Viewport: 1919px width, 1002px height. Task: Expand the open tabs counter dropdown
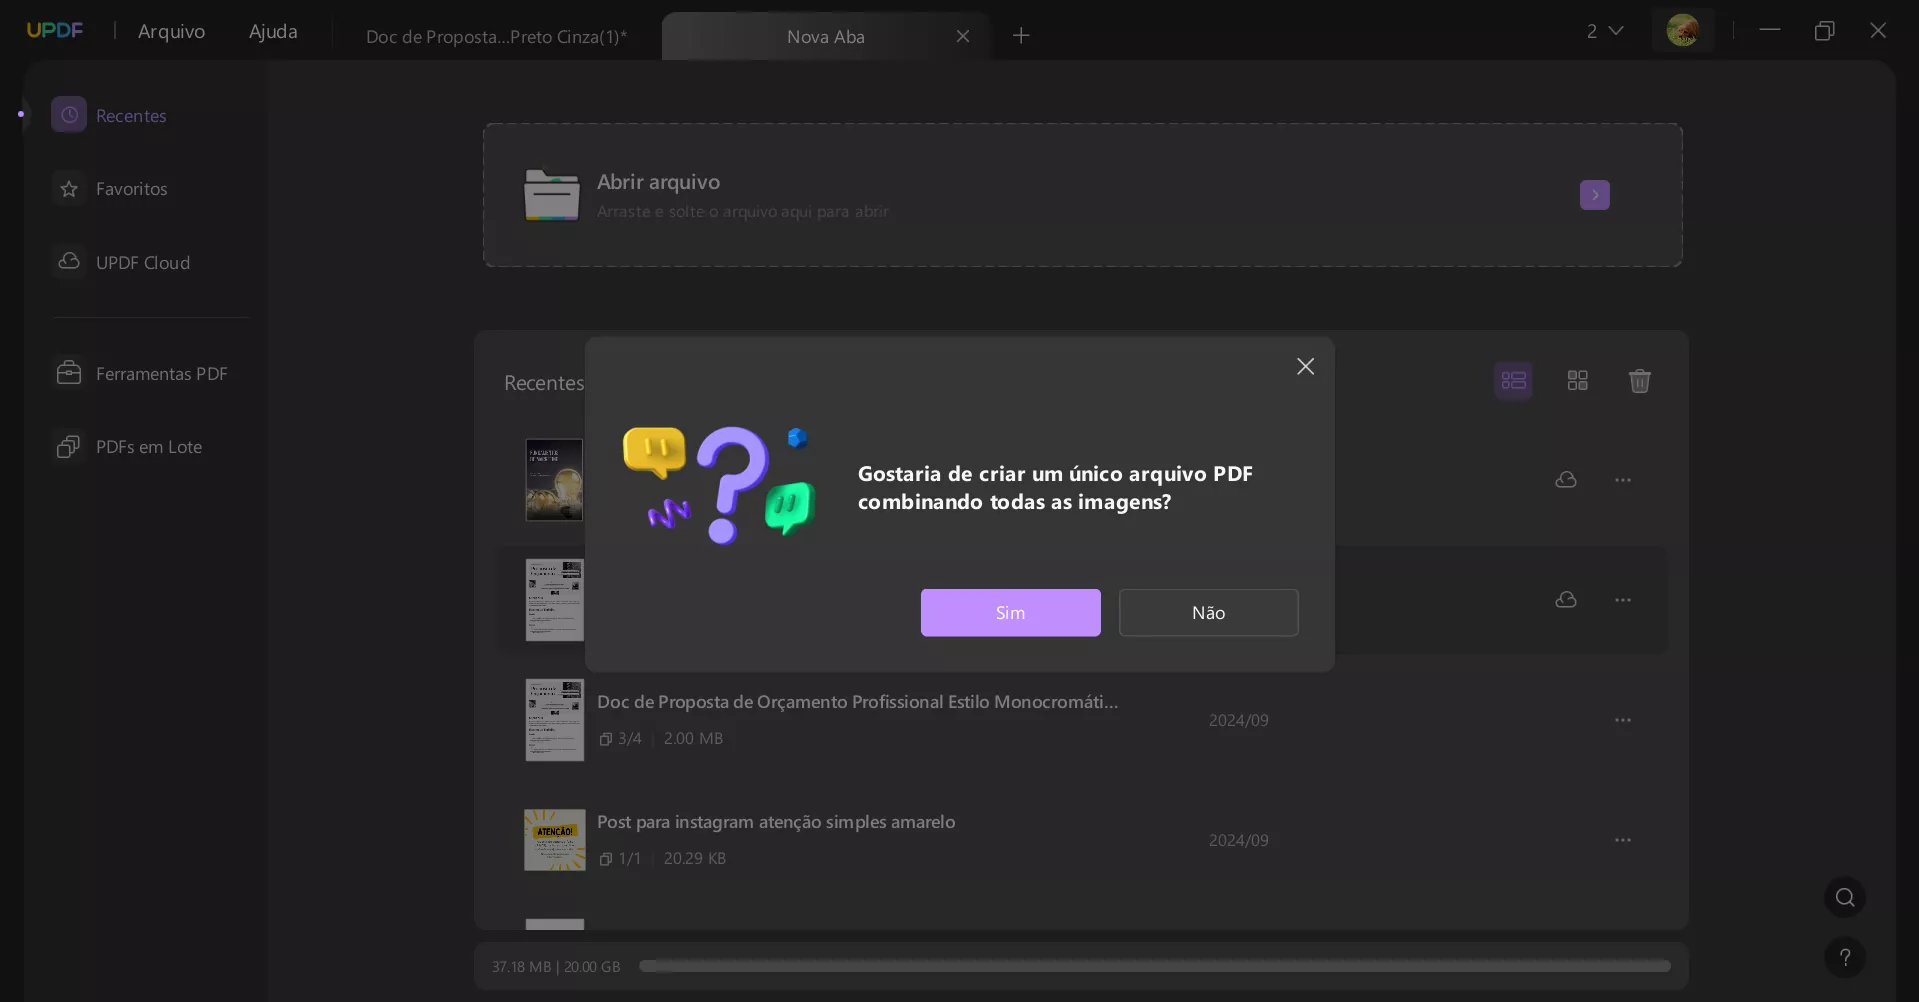[1606, 30]
